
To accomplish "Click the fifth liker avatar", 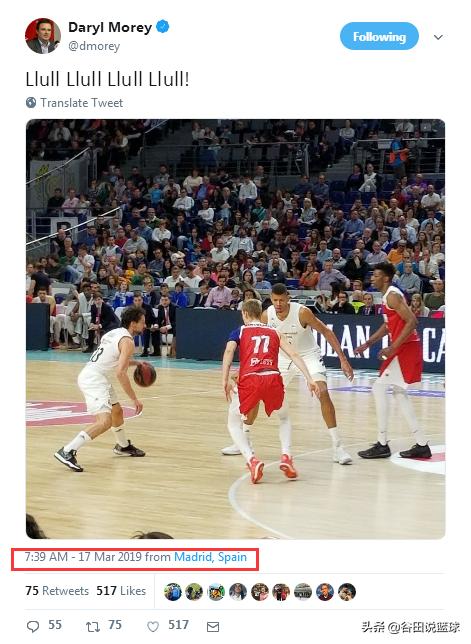I will coord(260,592).
